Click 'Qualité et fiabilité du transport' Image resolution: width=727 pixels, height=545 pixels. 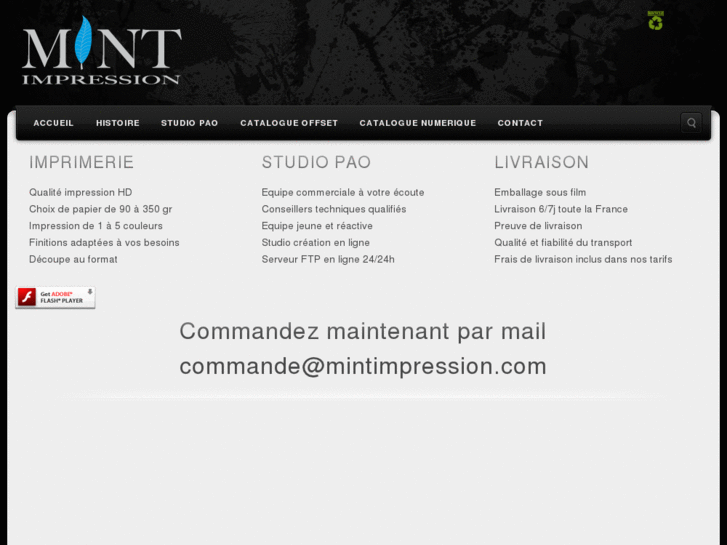(x=563, y=243)
